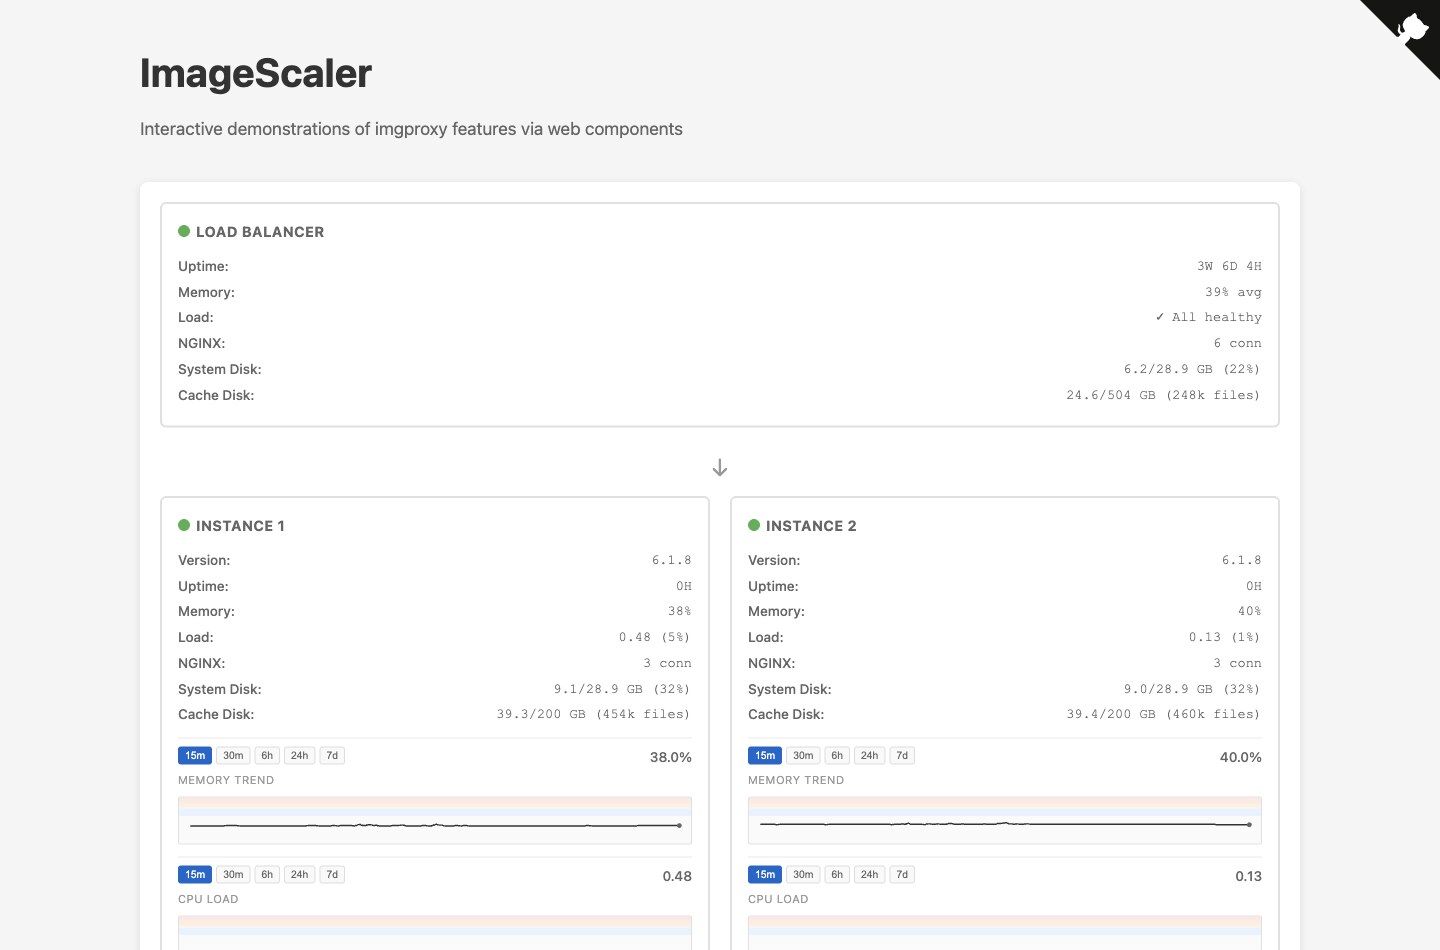The height and width of the screenshot is (950, 1440).
Task: Click the Instance 1 green status dot
Action: (x=184, y=525)
